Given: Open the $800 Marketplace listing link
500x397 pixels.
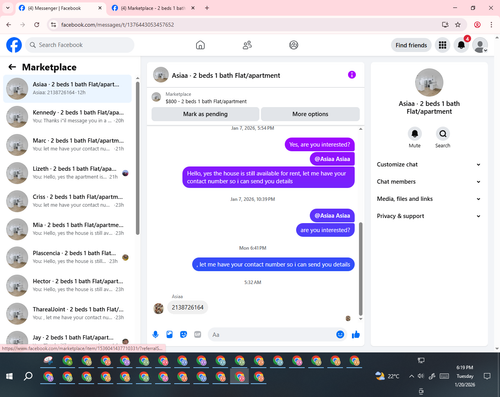Looking at the screenshot, I should [206, 101].
